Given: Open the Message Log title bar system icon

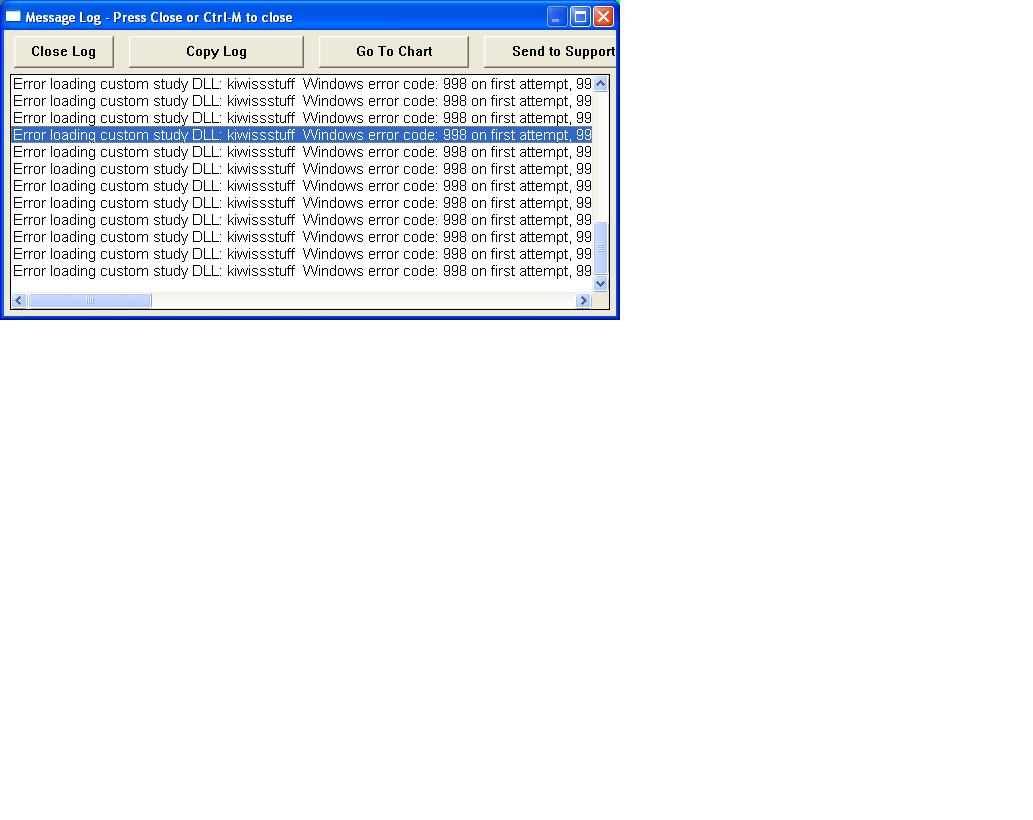Looking at the screenshot, I should click(13, 16).
